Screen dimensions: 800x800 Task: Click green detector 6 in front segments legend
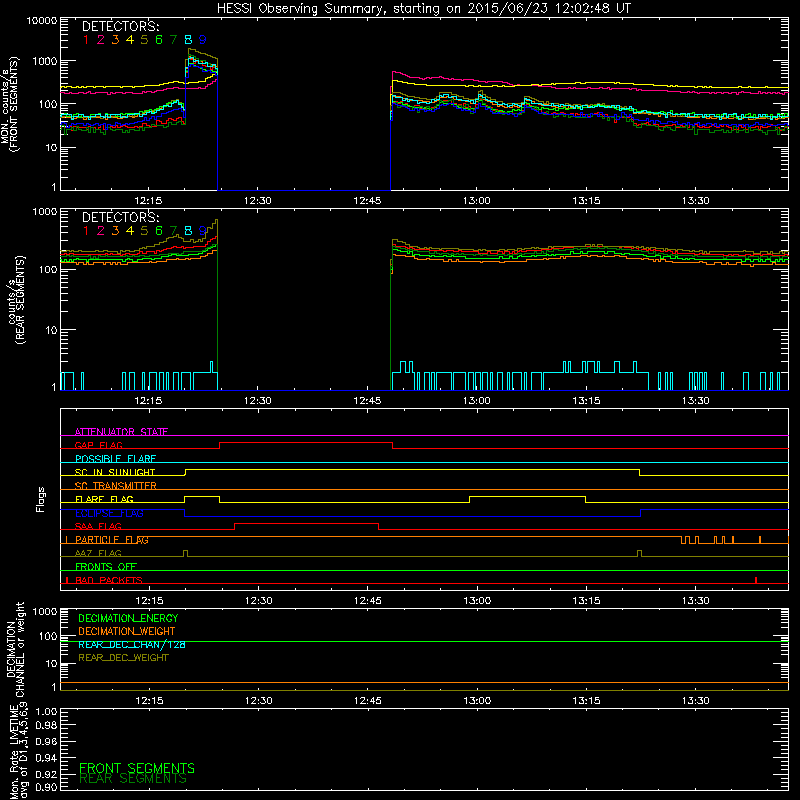coord(159,40)
